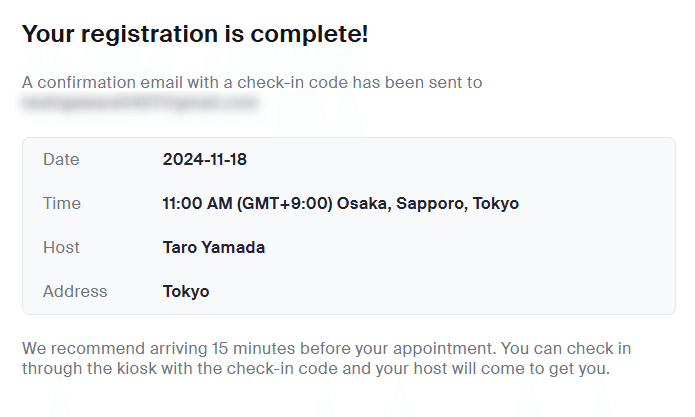Click the GMT+9:00 timezone text
This screenshot has height=417, width=695.
(x=285, y=203)
